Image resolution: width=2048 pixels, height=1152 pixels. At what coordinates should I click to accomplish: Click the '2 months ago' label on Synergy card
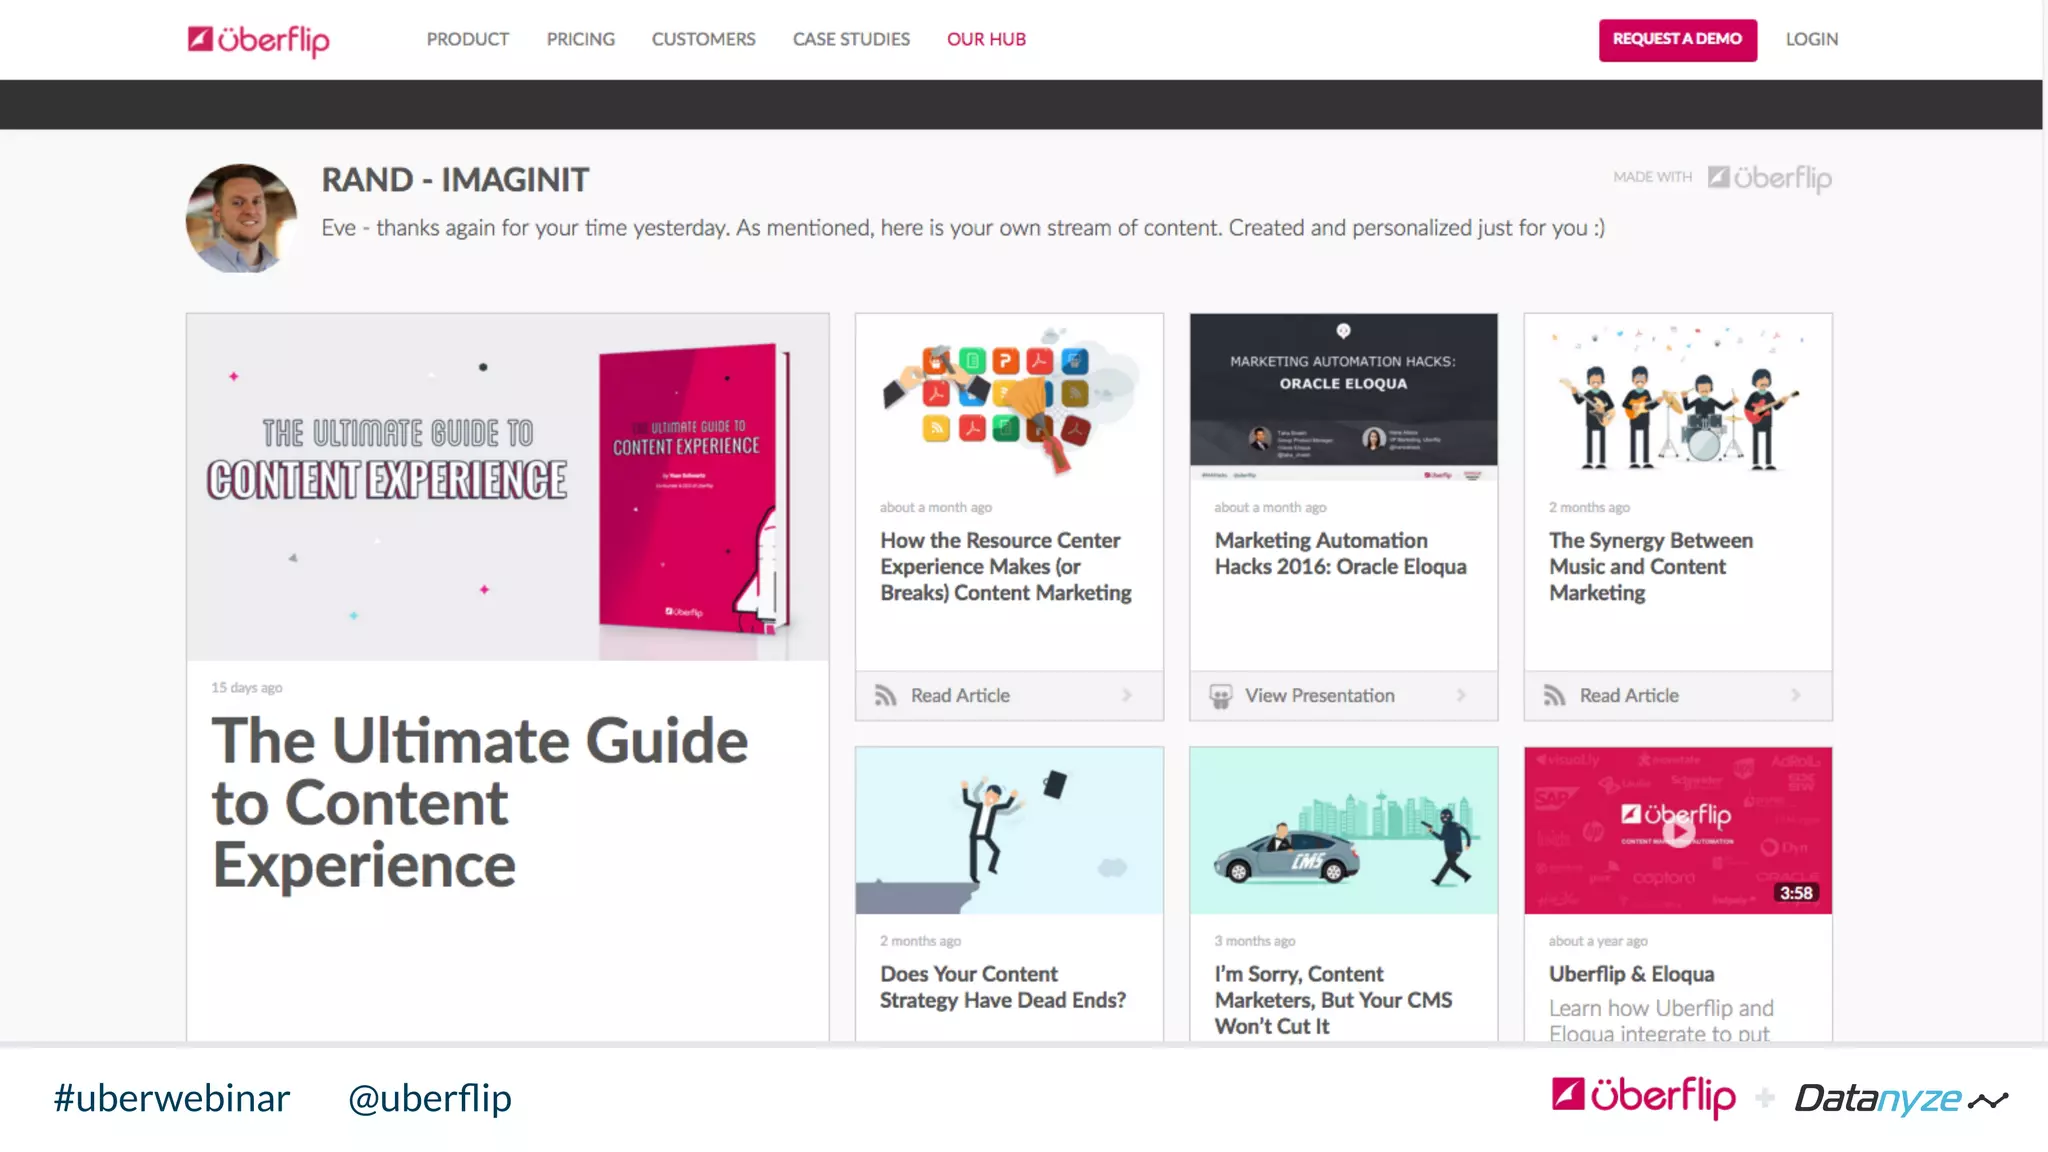[1589, 508]
